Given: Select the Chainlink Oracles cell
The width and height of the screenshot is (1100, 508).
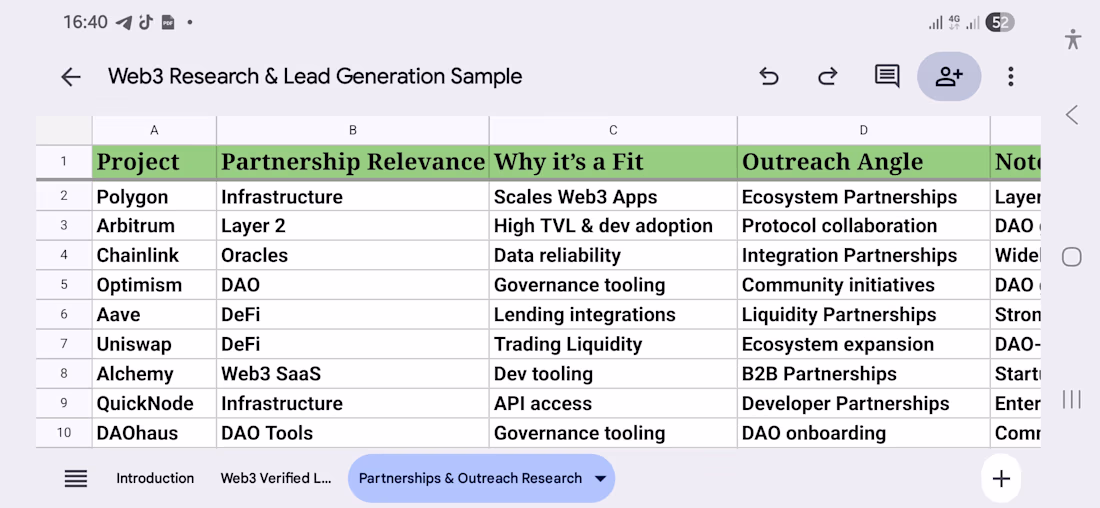Looking at the screenshot, I should point(352,256).
